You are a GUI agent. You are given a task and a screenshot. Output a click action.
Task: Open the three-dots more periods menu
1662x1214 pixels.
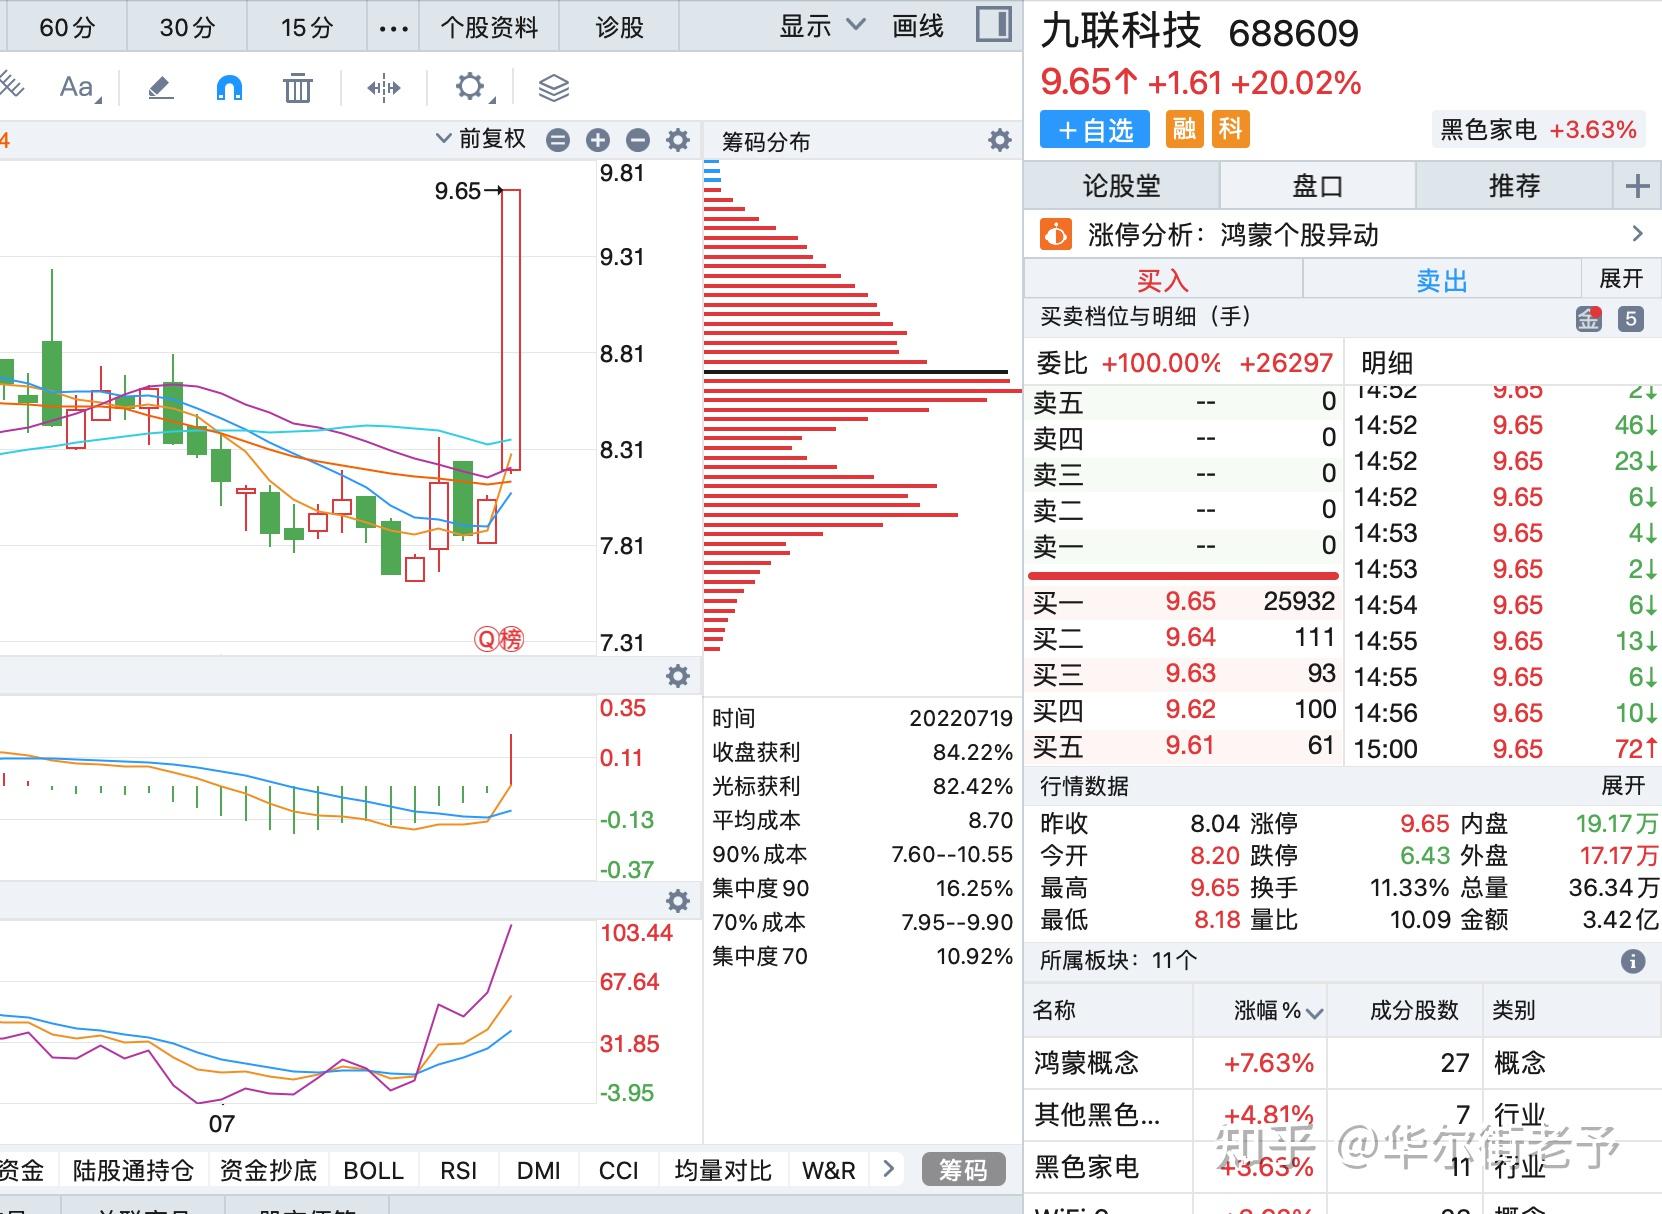click(x=394, y=28)
